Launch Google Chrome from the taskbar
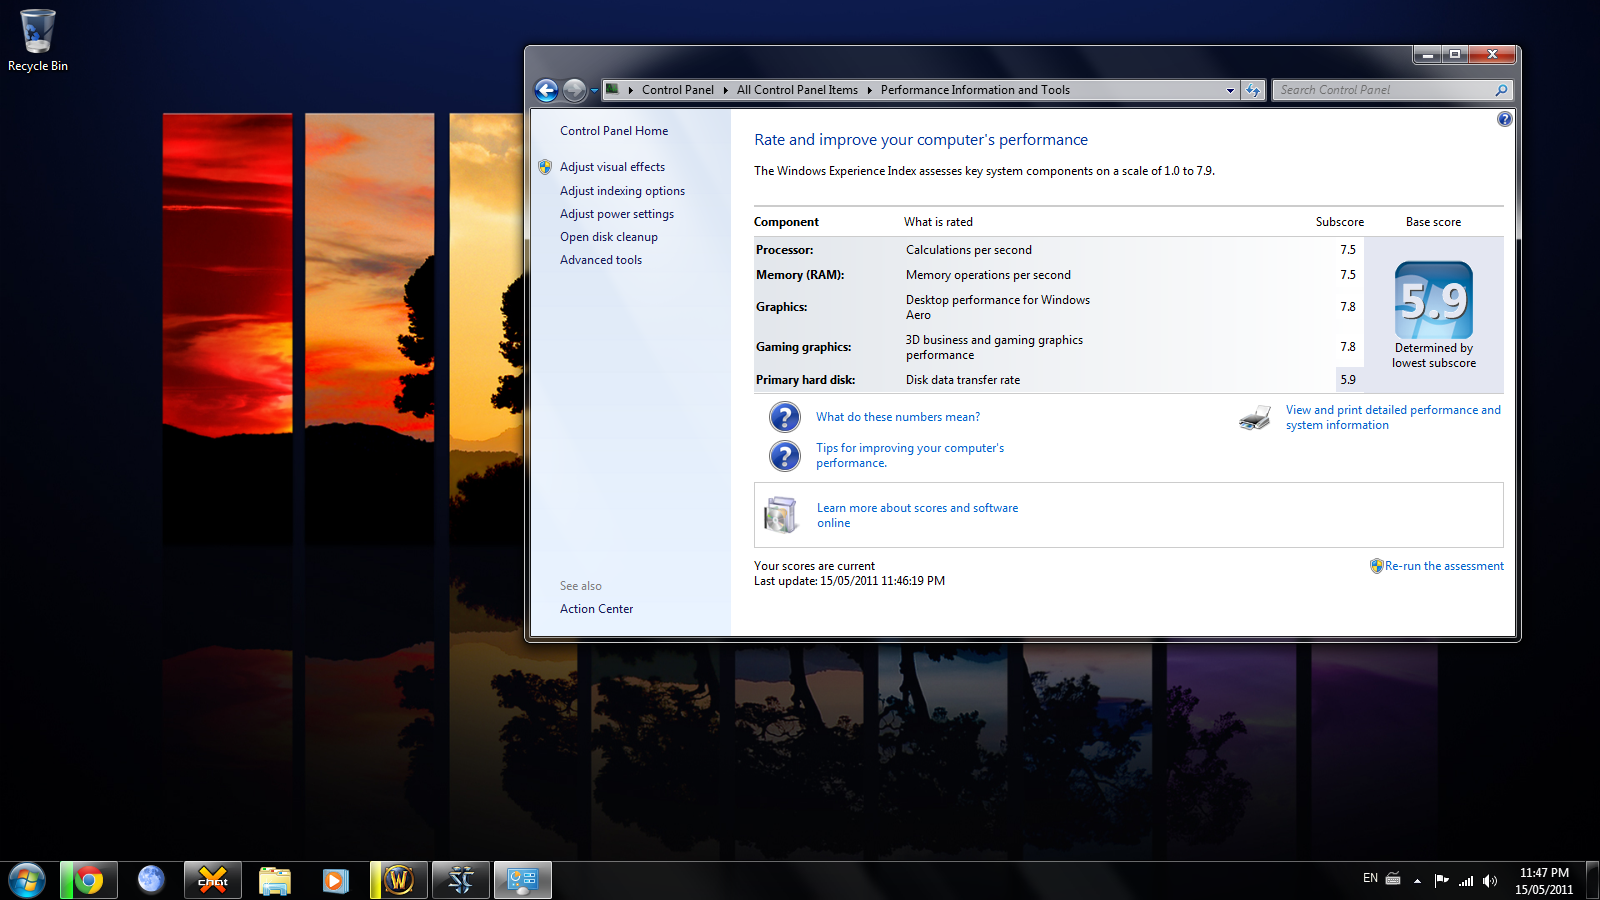 point(89,880)
